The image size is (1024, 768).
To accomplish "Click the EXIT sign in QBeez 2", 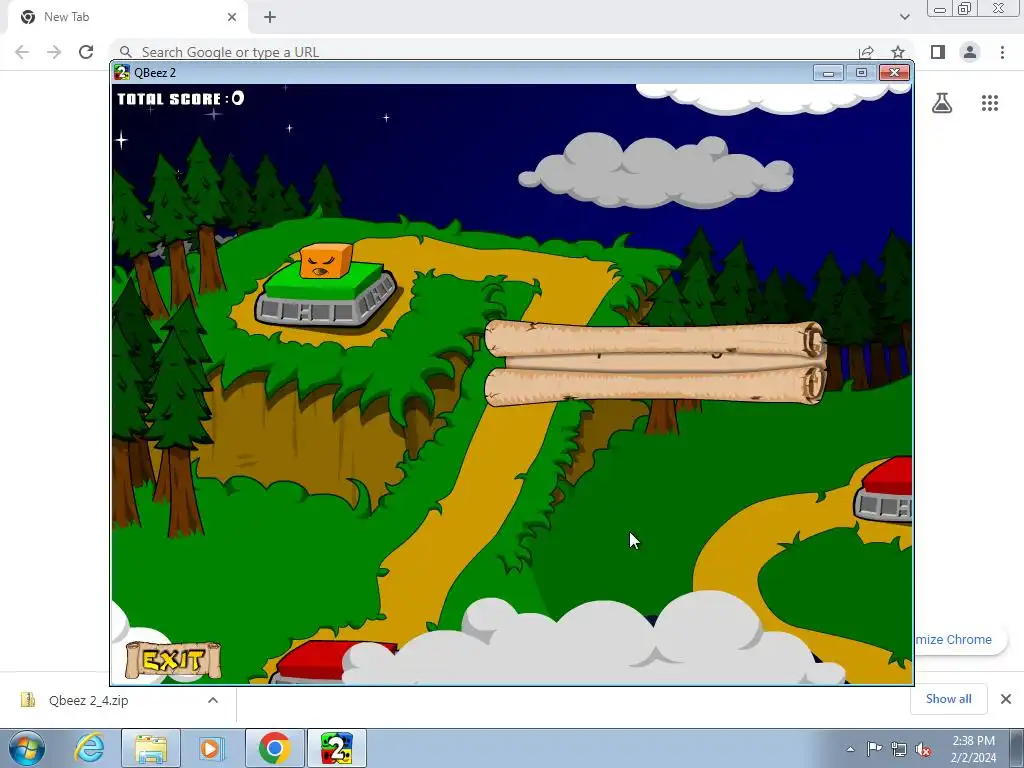I will tap(173, 660).
